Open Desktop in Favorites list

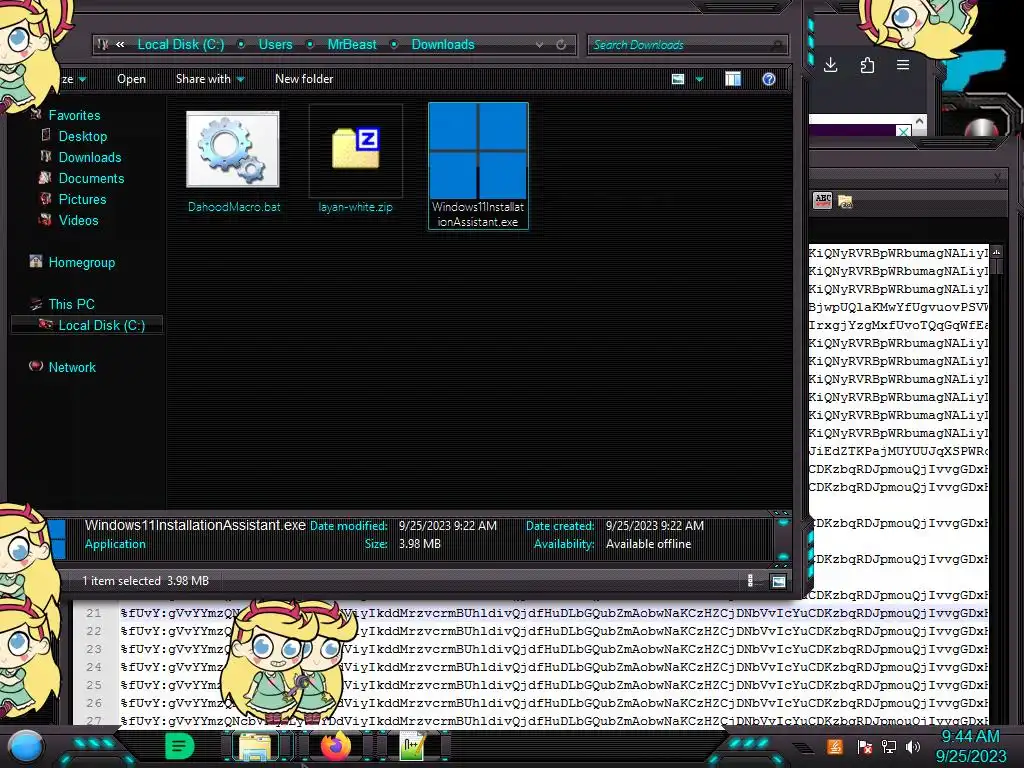pyautogui.click(x=83, y=136)
